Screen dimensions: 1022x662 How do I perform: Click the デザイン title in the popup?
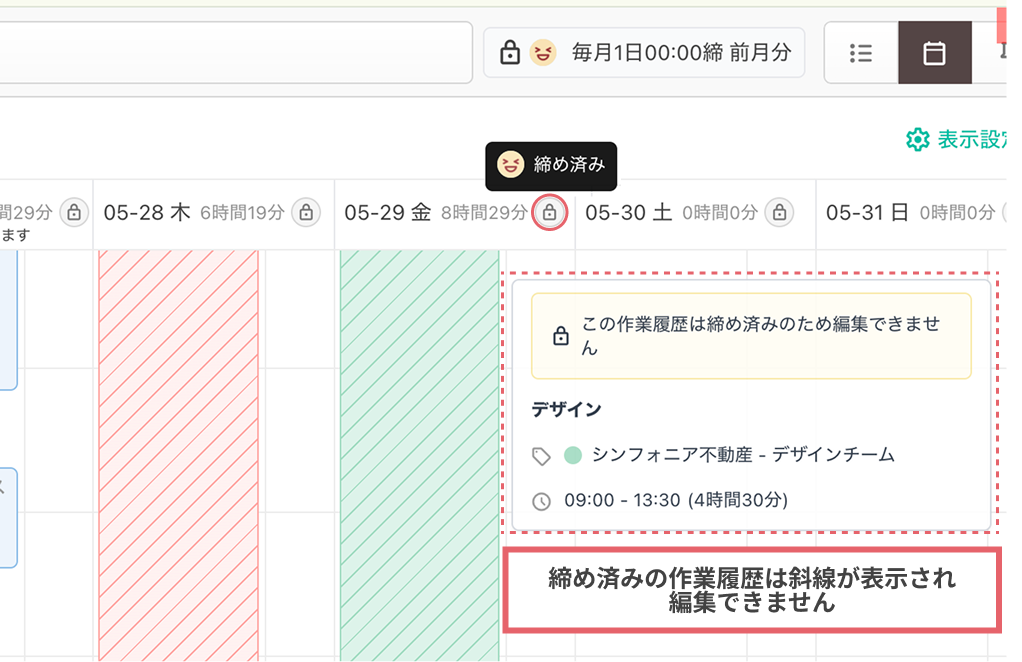pos(566,409)
